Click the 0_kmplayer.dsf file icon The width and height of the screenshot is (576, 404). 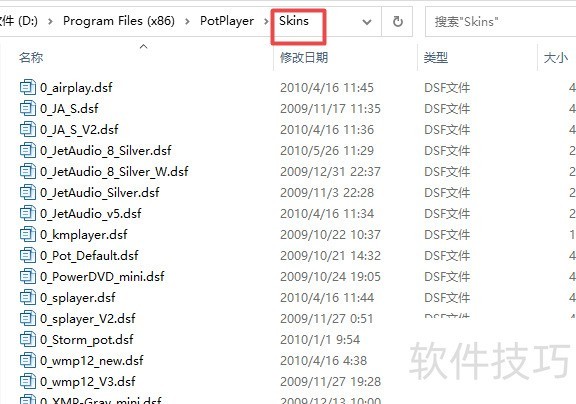tap(28, 234)
